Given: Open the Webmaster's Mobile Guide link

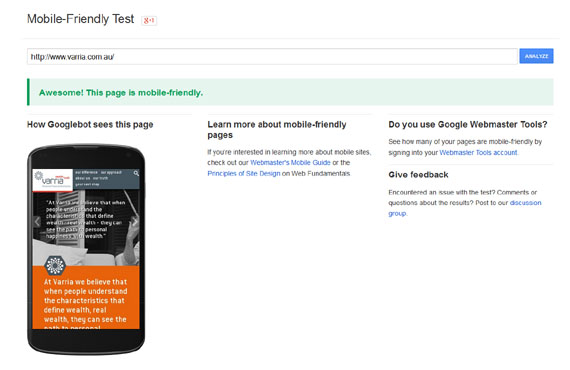Looking at the screenshot, I should [x=290, y=162].
